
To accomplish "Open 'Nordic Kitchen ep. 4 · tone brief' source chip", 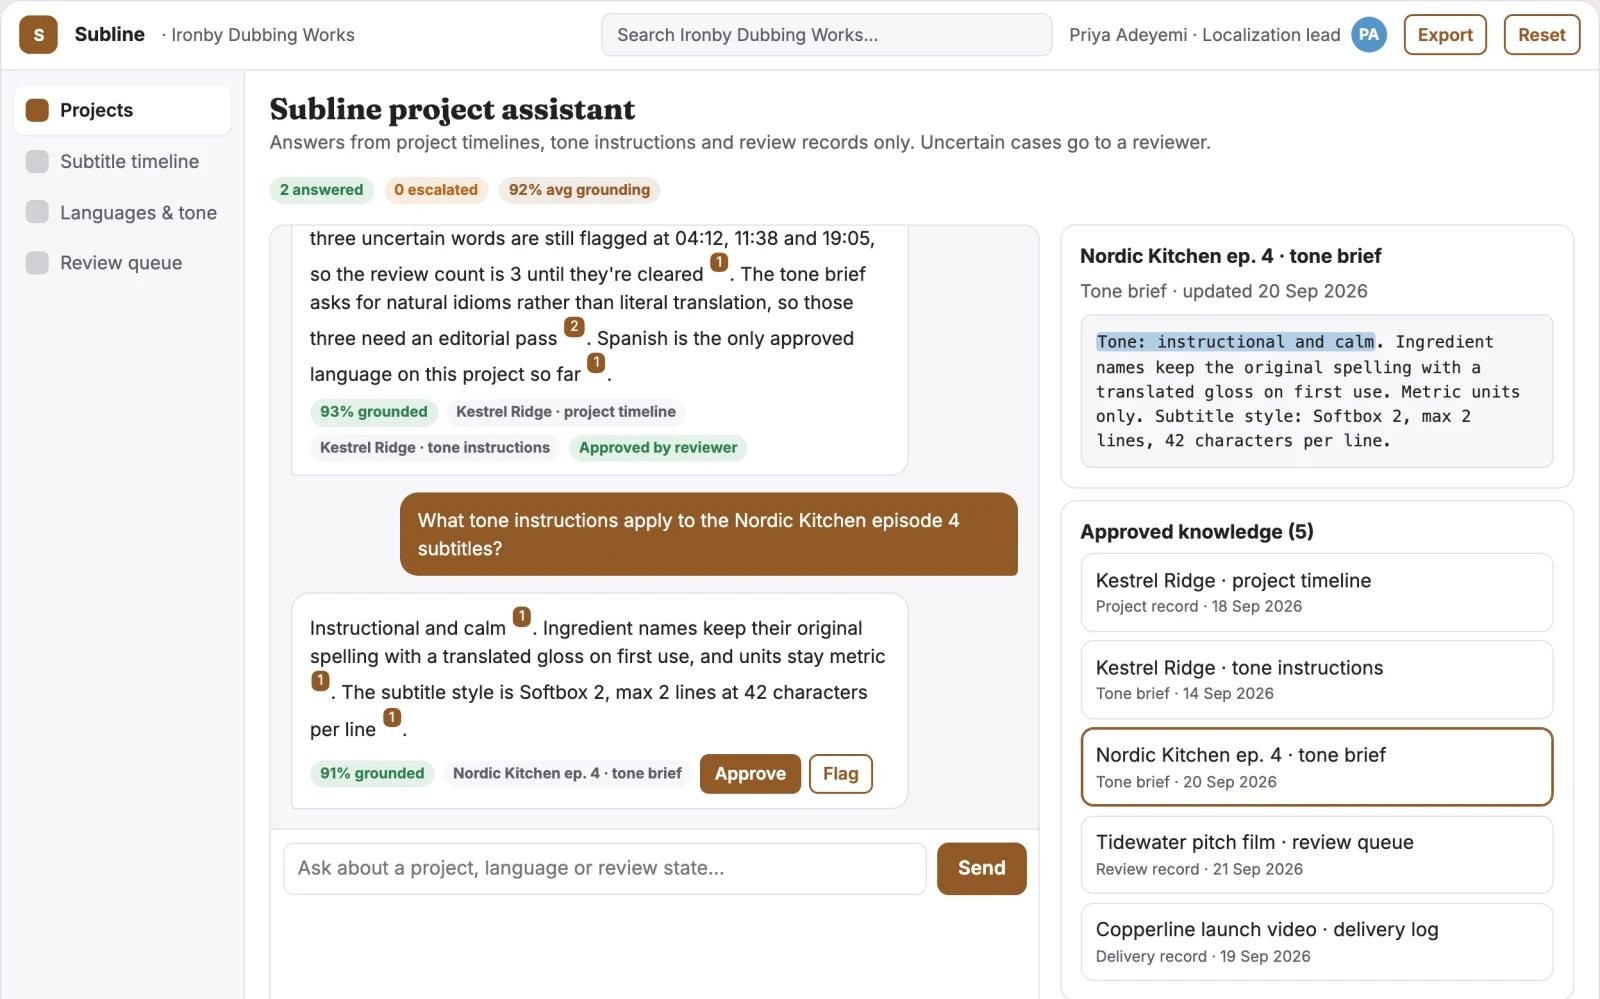I will (x=567, y=774).
